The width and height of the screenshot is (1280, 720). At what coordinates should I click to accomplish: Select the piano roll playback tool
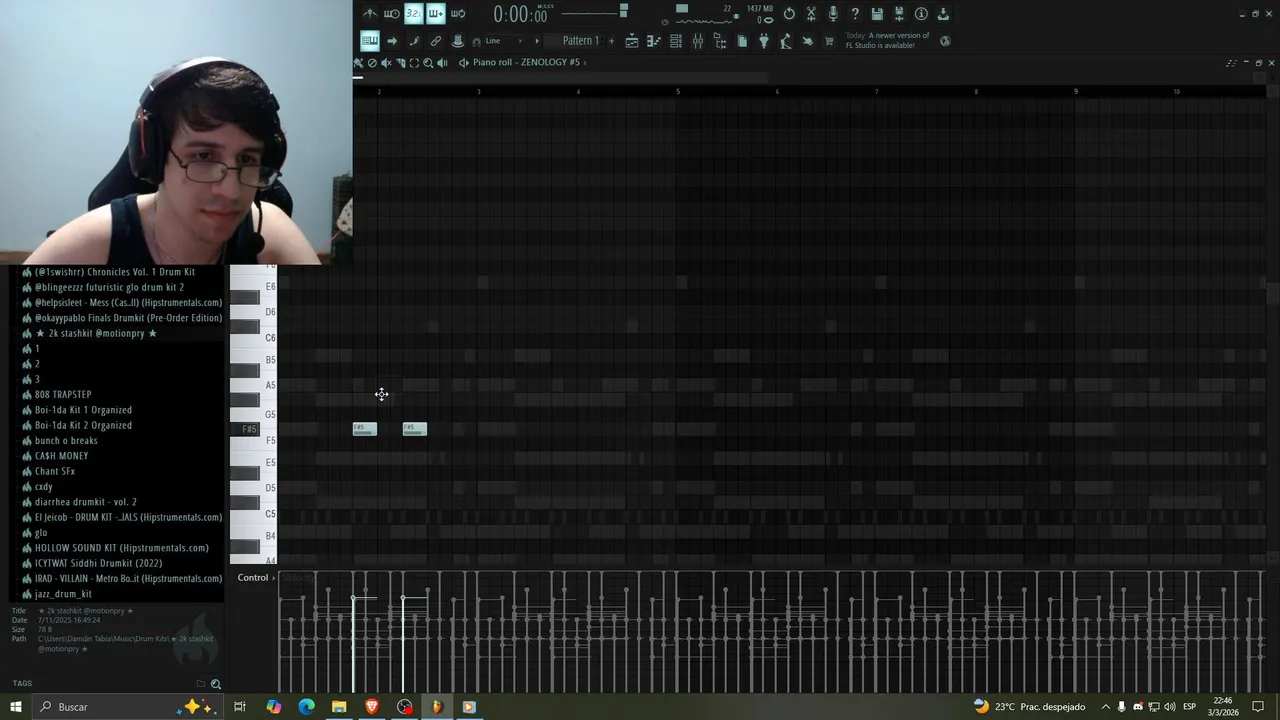[x=442, y=62]
